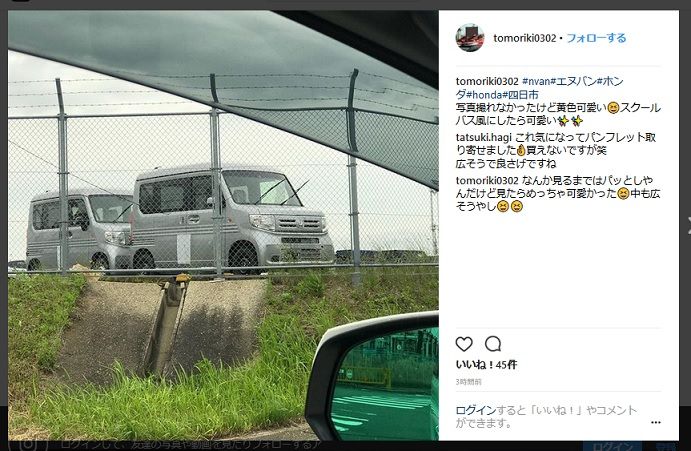The width and height of the screenshot is (691, 451).
Task: Open the three-dot more options menu
Action: click(656, 422)
